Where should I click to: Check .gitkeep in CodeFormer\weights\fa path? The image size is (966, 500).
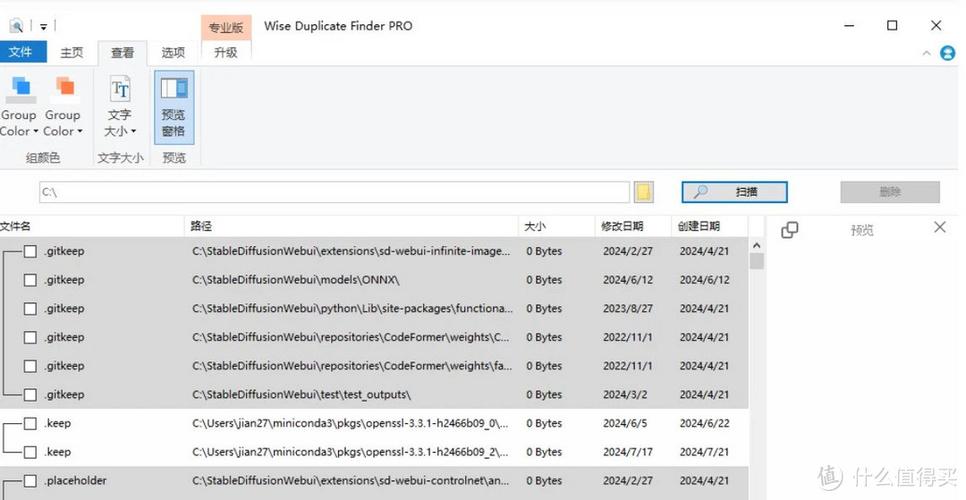(x=30, y=366)
